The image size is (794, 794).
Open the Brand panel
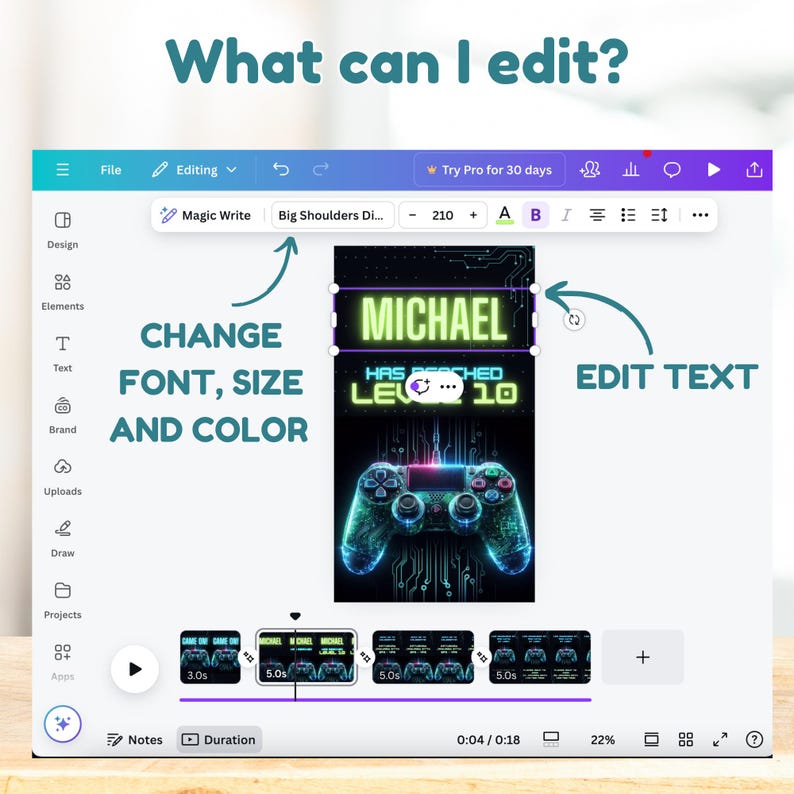coord(62,416)
